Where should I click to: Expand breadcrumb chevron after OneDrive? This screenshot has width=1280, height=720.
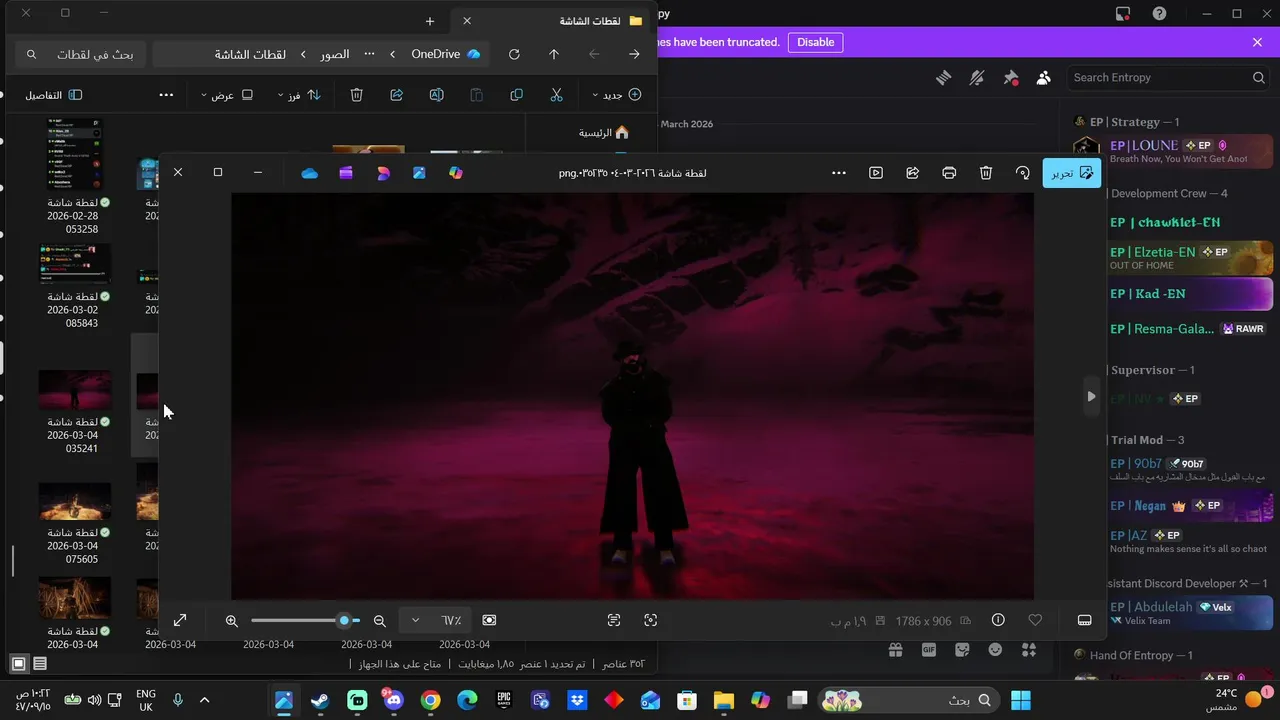pos(392,54)
